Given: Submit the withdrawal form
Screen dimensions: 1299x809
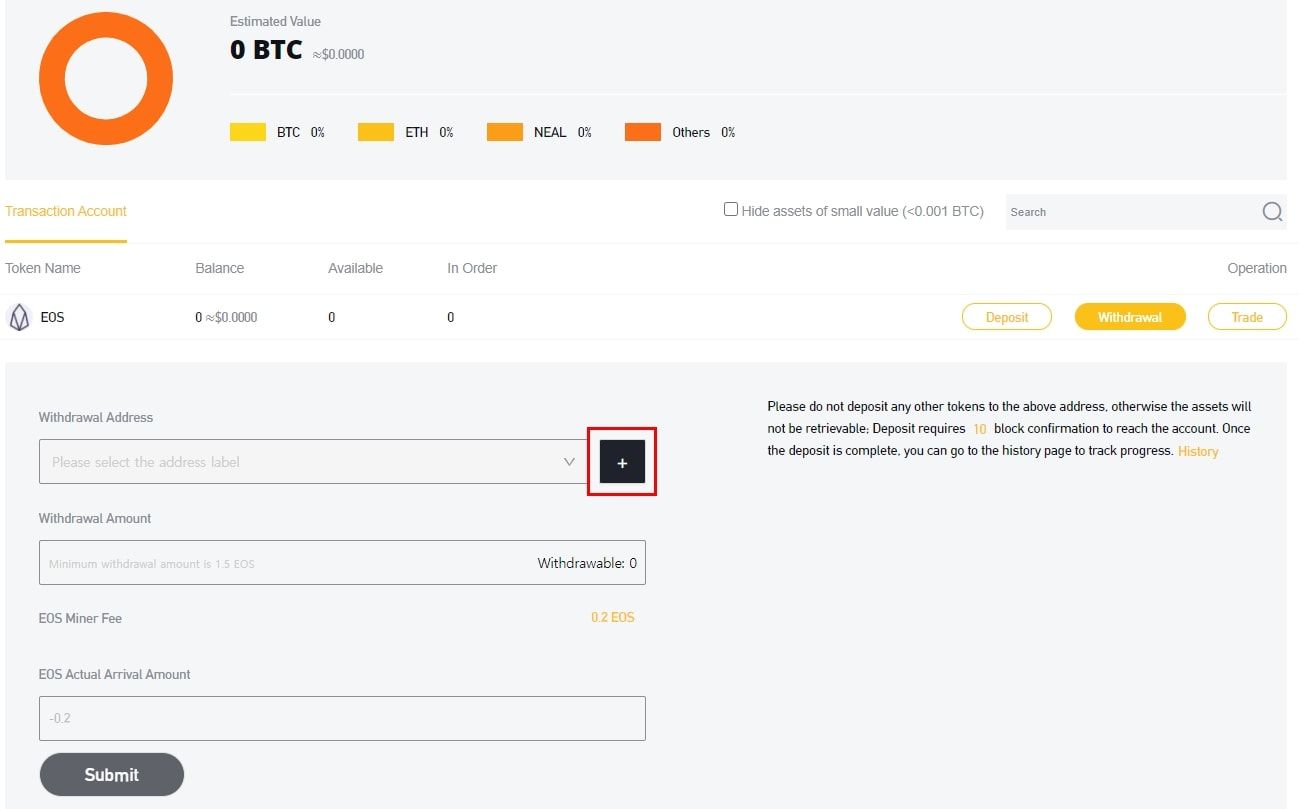Looking at the screenshot, I should click(x=111, y=775).
